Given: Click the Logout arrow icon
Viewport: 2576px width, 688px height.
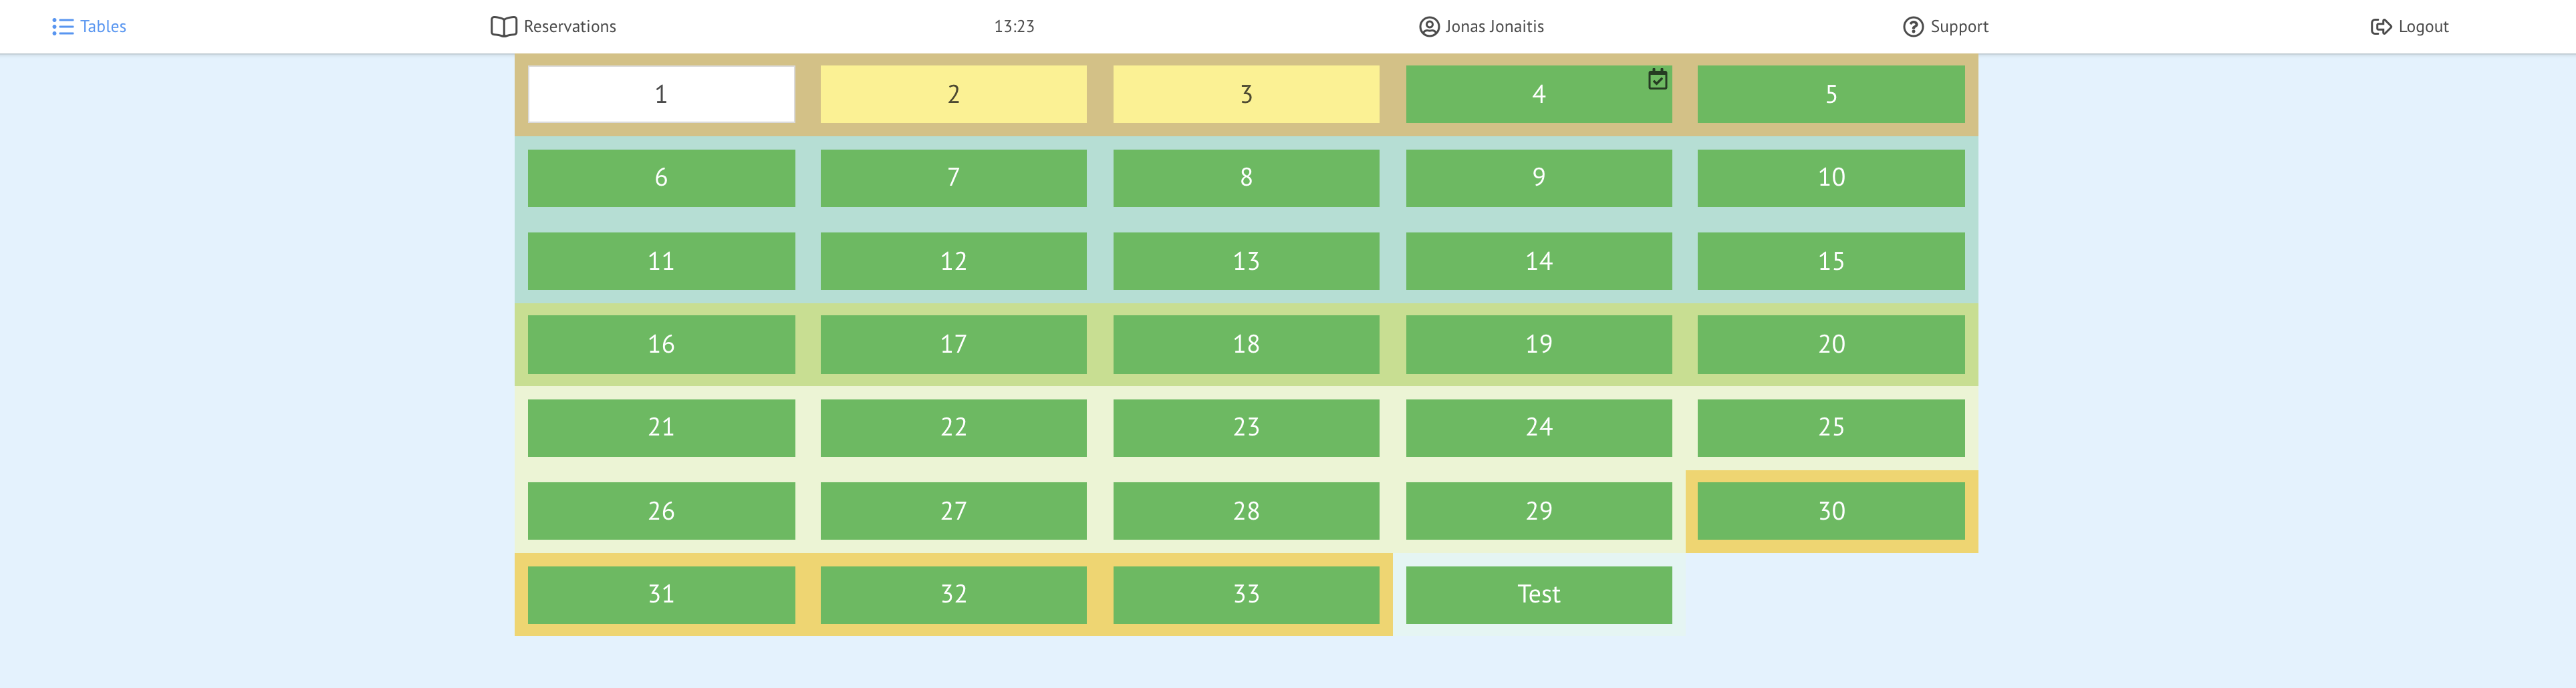Looking at the screenshot, I should pos(2380,27).
